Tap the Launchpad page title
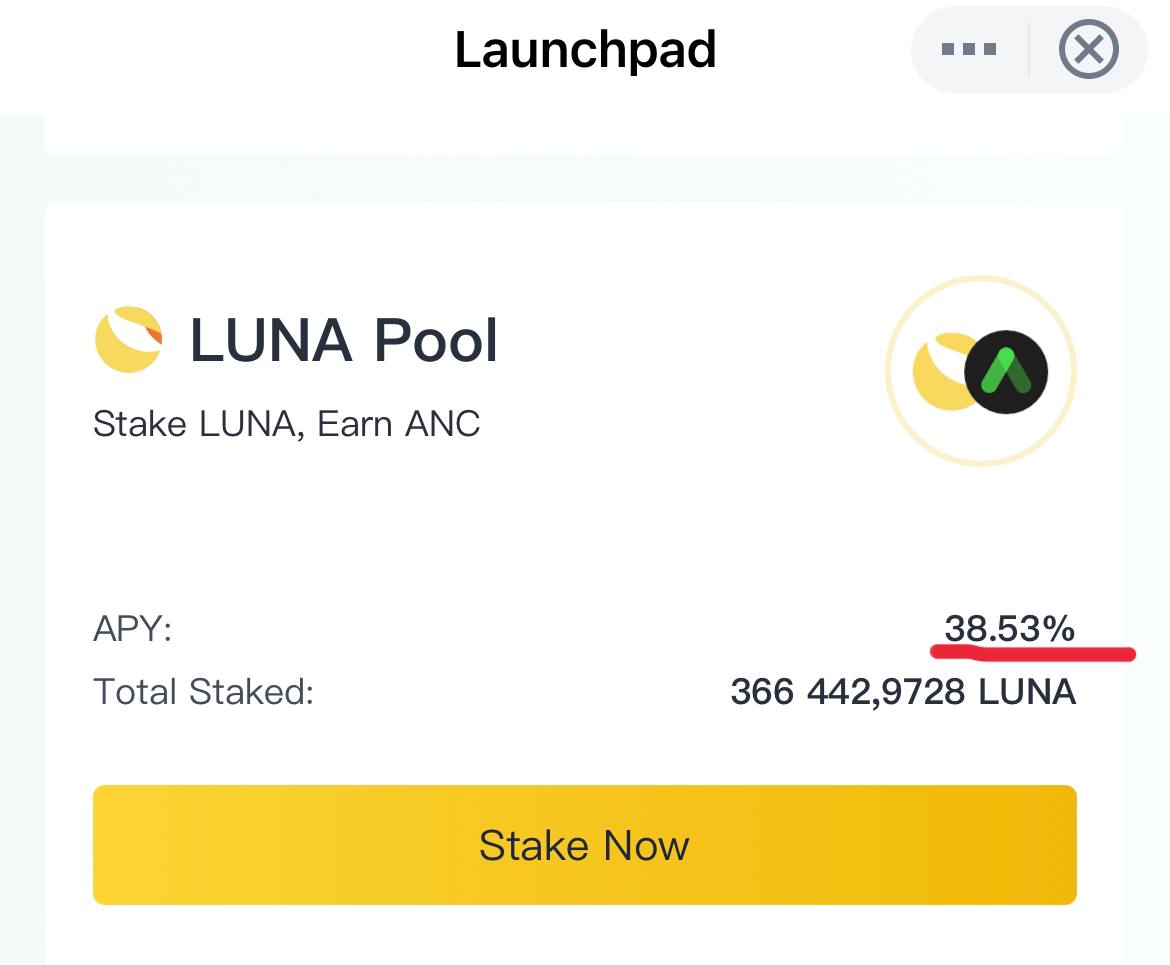This screenshot has width=1170, height=965. tap(585, 50)
